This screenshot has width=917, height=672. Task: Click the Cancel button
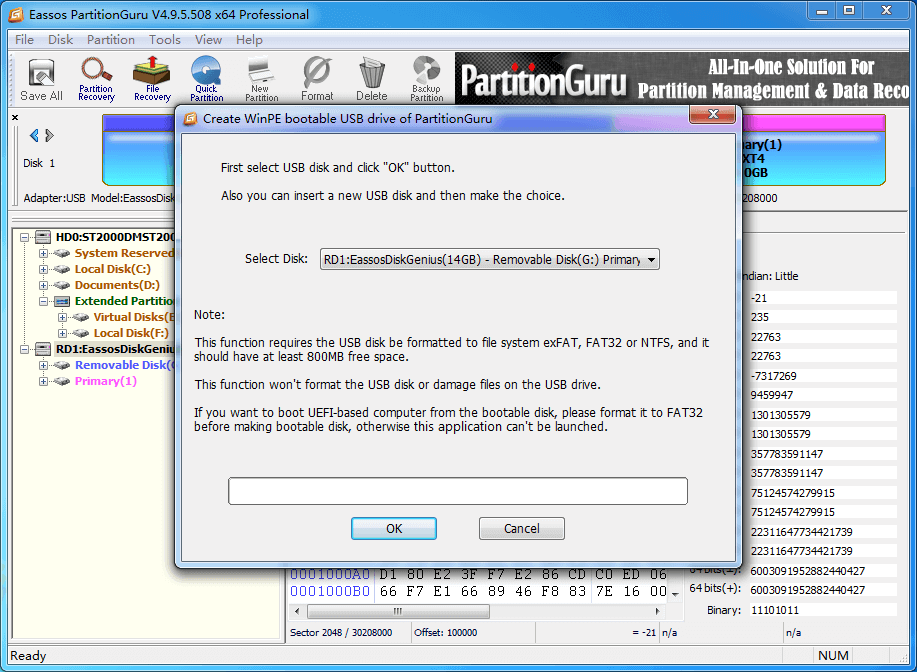pos(522,529)
